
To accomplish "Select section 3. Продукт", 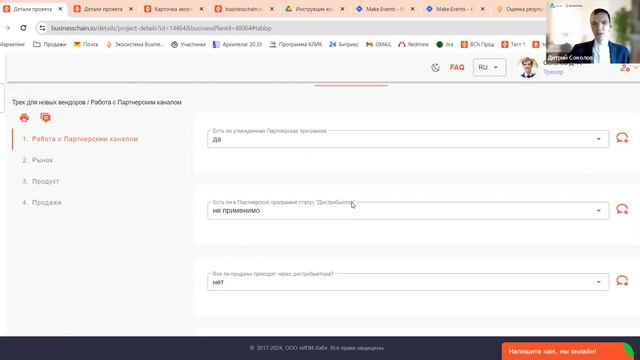I will pyautogui.click(x=40, y=181).
